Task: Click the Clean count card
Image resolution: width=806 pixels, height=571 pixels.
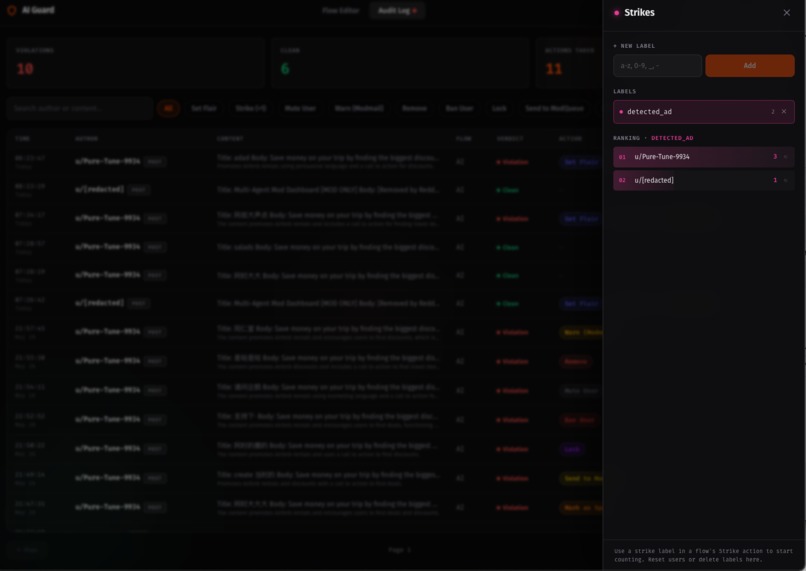Action: (400, 63)
